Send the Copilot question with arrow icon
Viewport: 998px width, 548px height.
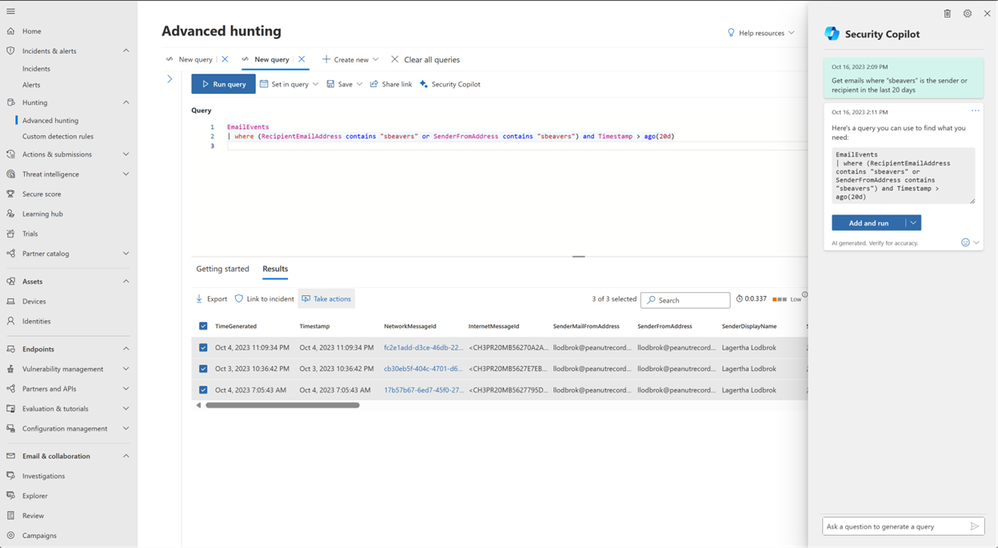974,526
